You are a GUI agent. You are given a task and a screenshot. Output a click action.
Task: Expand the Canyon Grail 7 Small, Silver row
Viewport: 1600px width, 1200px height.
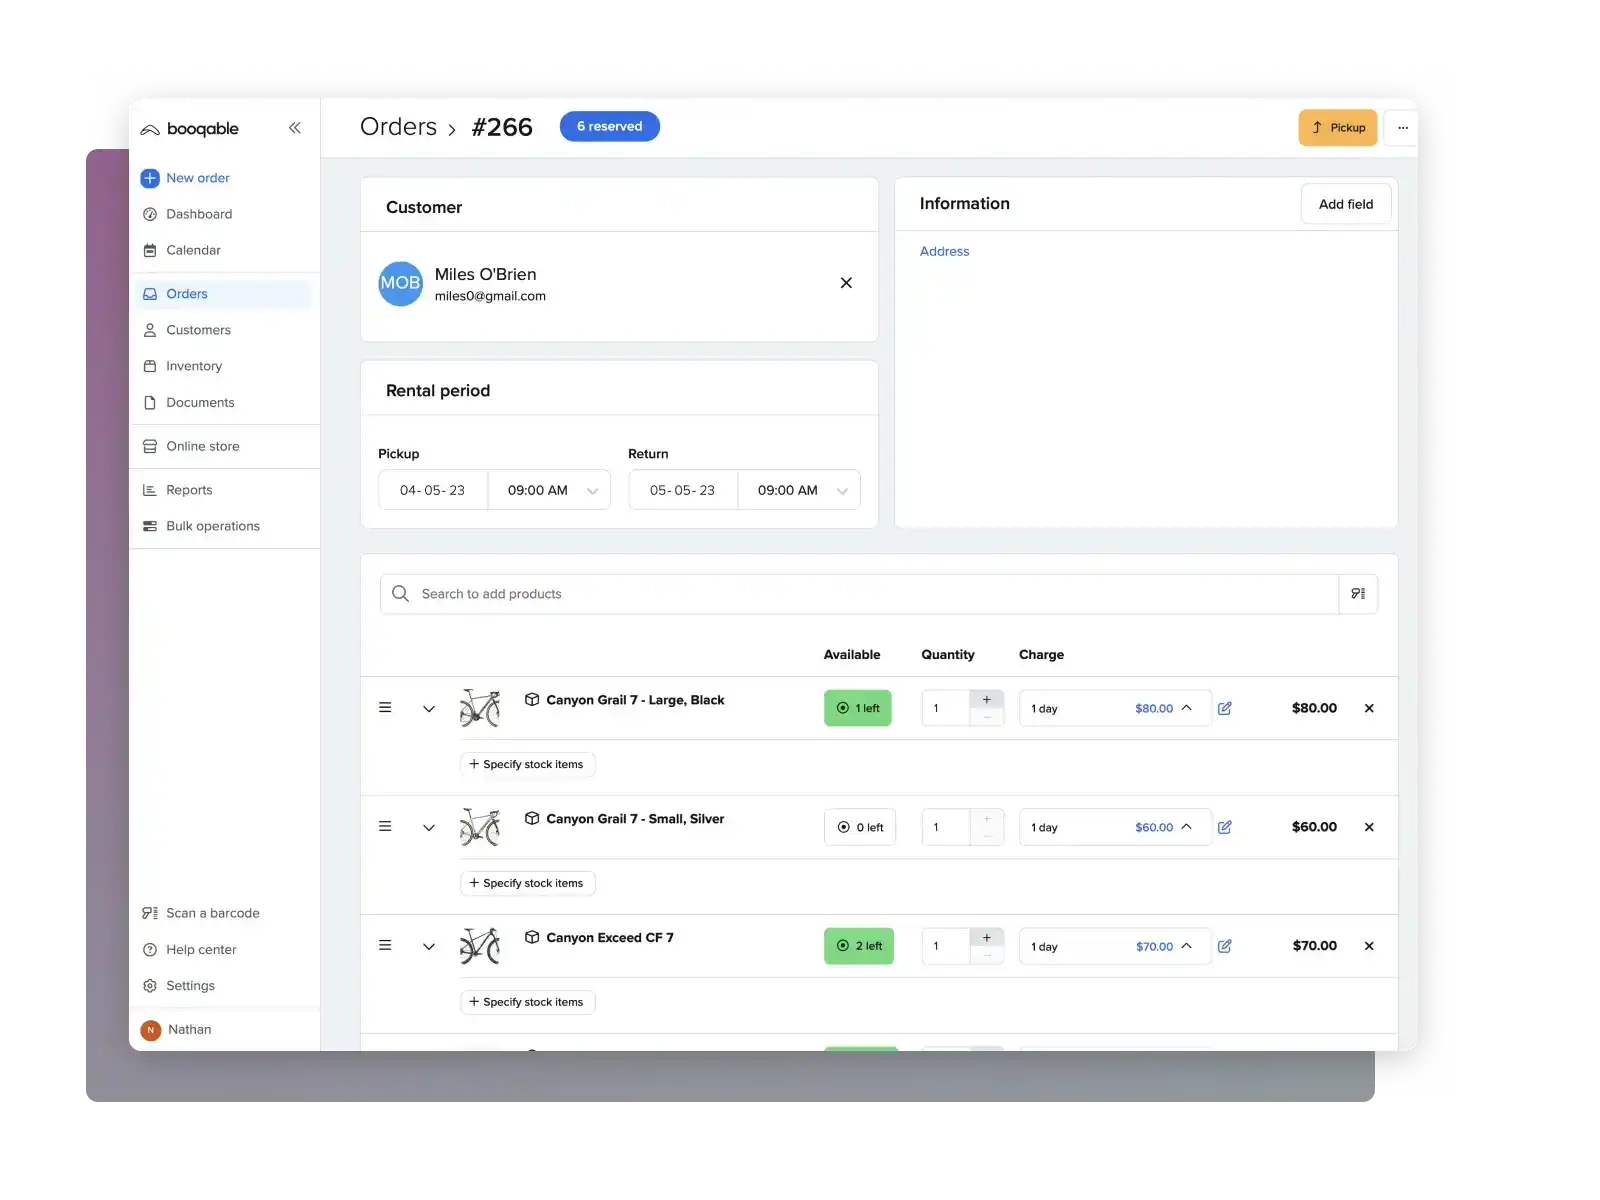pos(429,828)
